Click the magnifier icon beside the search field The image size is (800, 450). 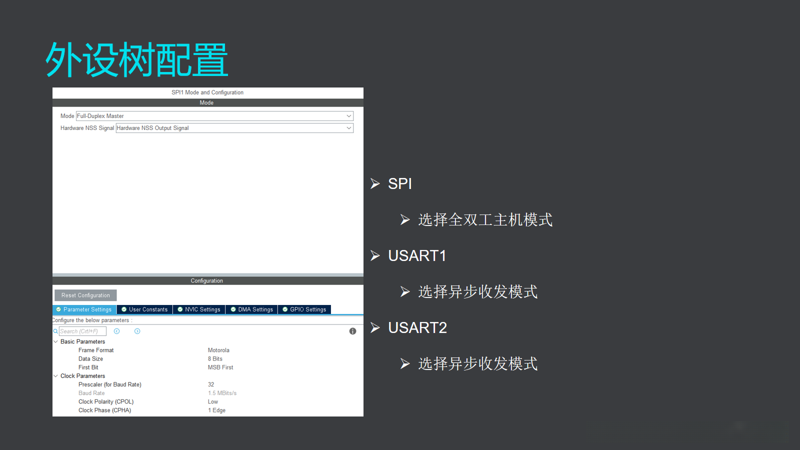(56, 332)
